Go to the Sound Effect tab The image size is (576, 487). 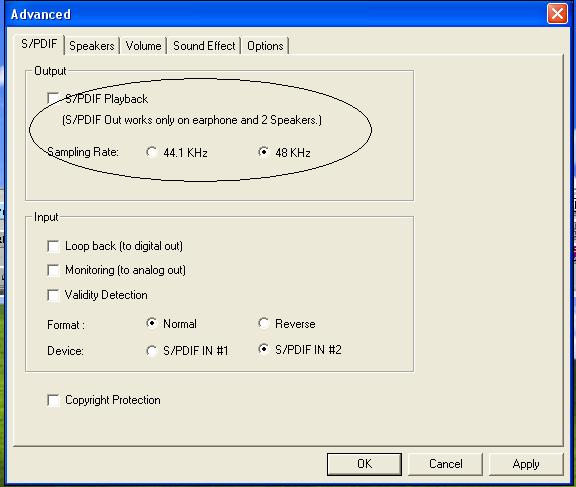click(x=204, y=46)
